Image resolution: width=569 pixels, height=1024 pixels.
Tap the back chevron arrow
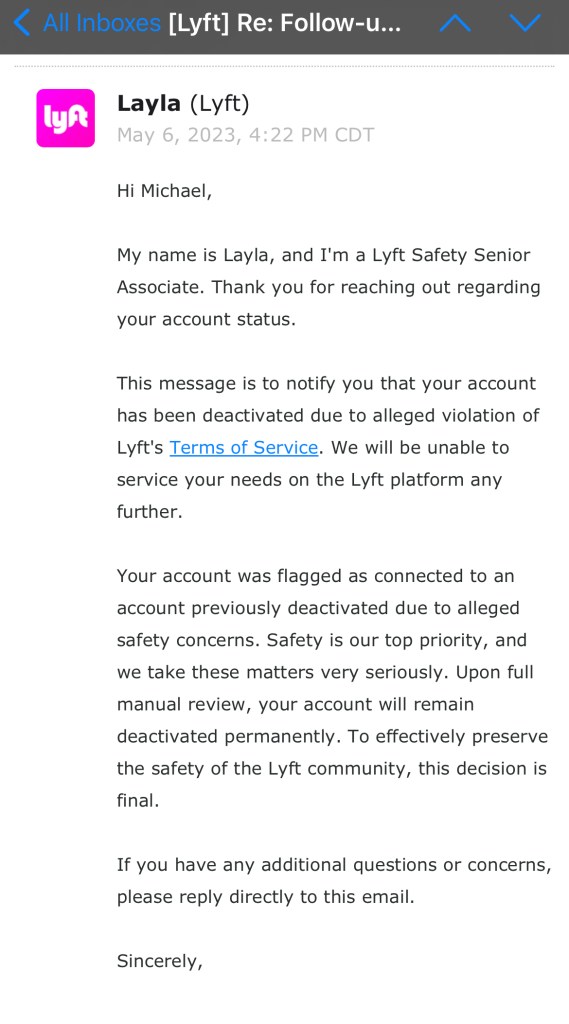[22, 23]
